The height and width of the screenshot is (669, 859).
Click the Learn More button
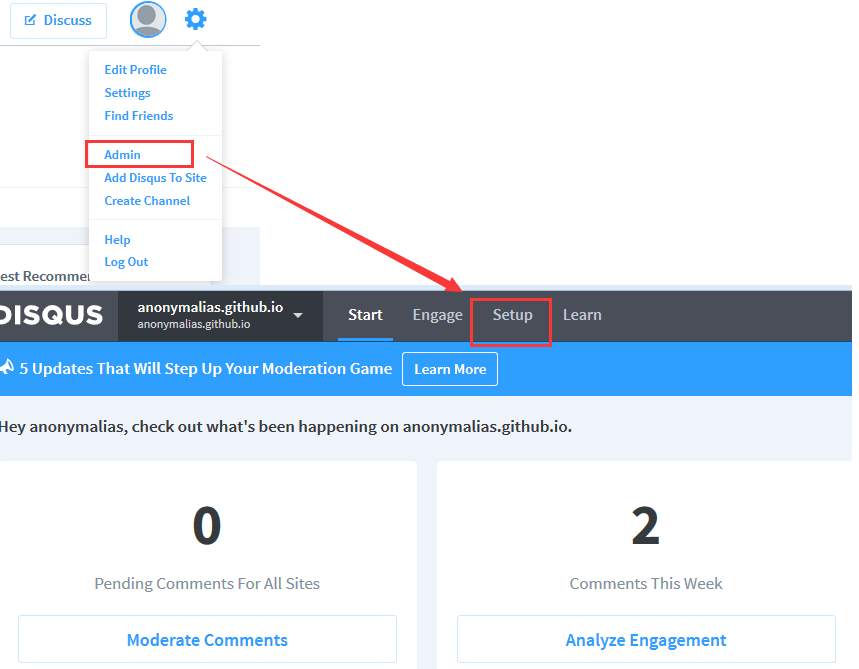click(449, 369)
